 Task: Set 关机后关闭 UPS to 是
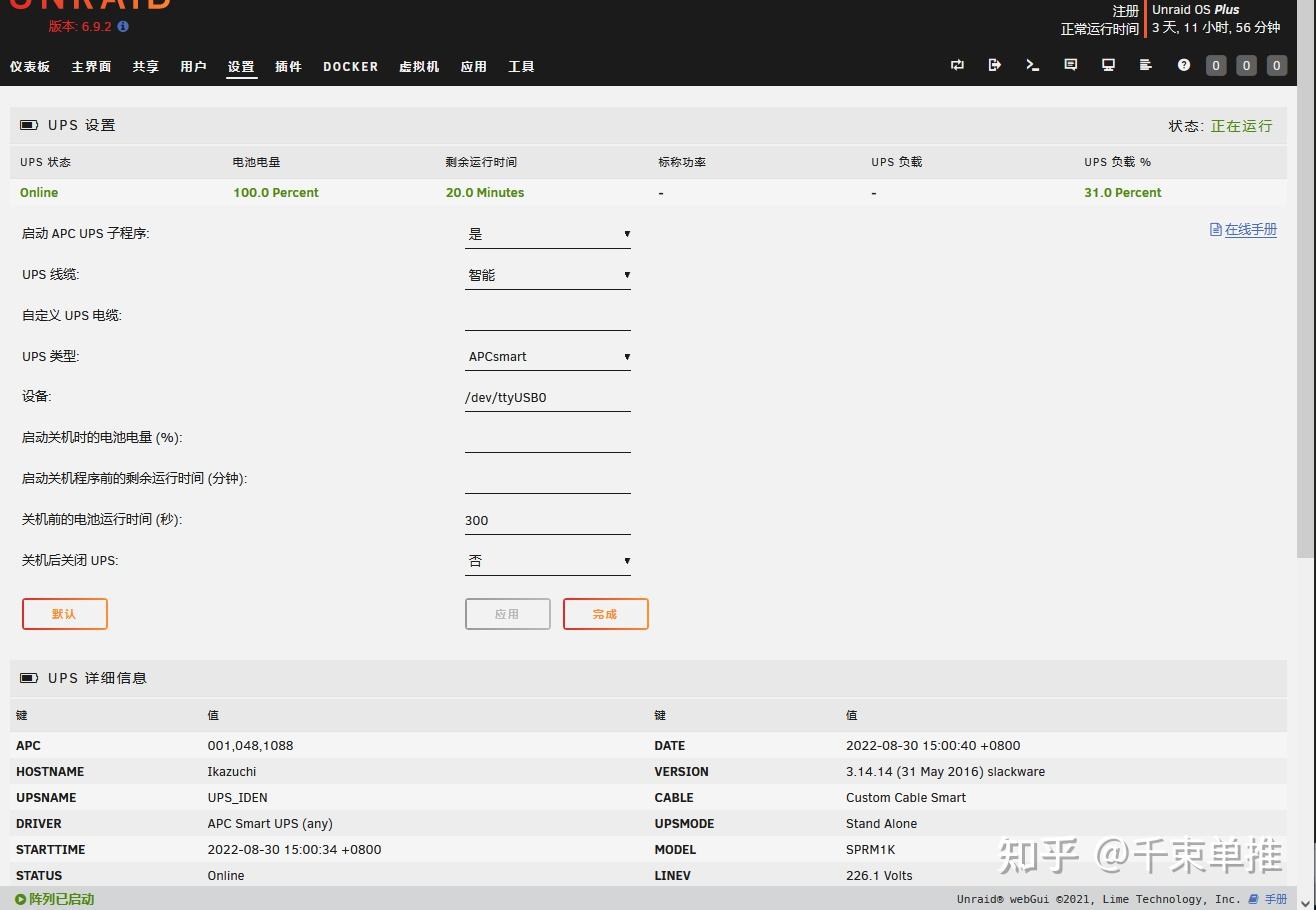coord(547,560)
